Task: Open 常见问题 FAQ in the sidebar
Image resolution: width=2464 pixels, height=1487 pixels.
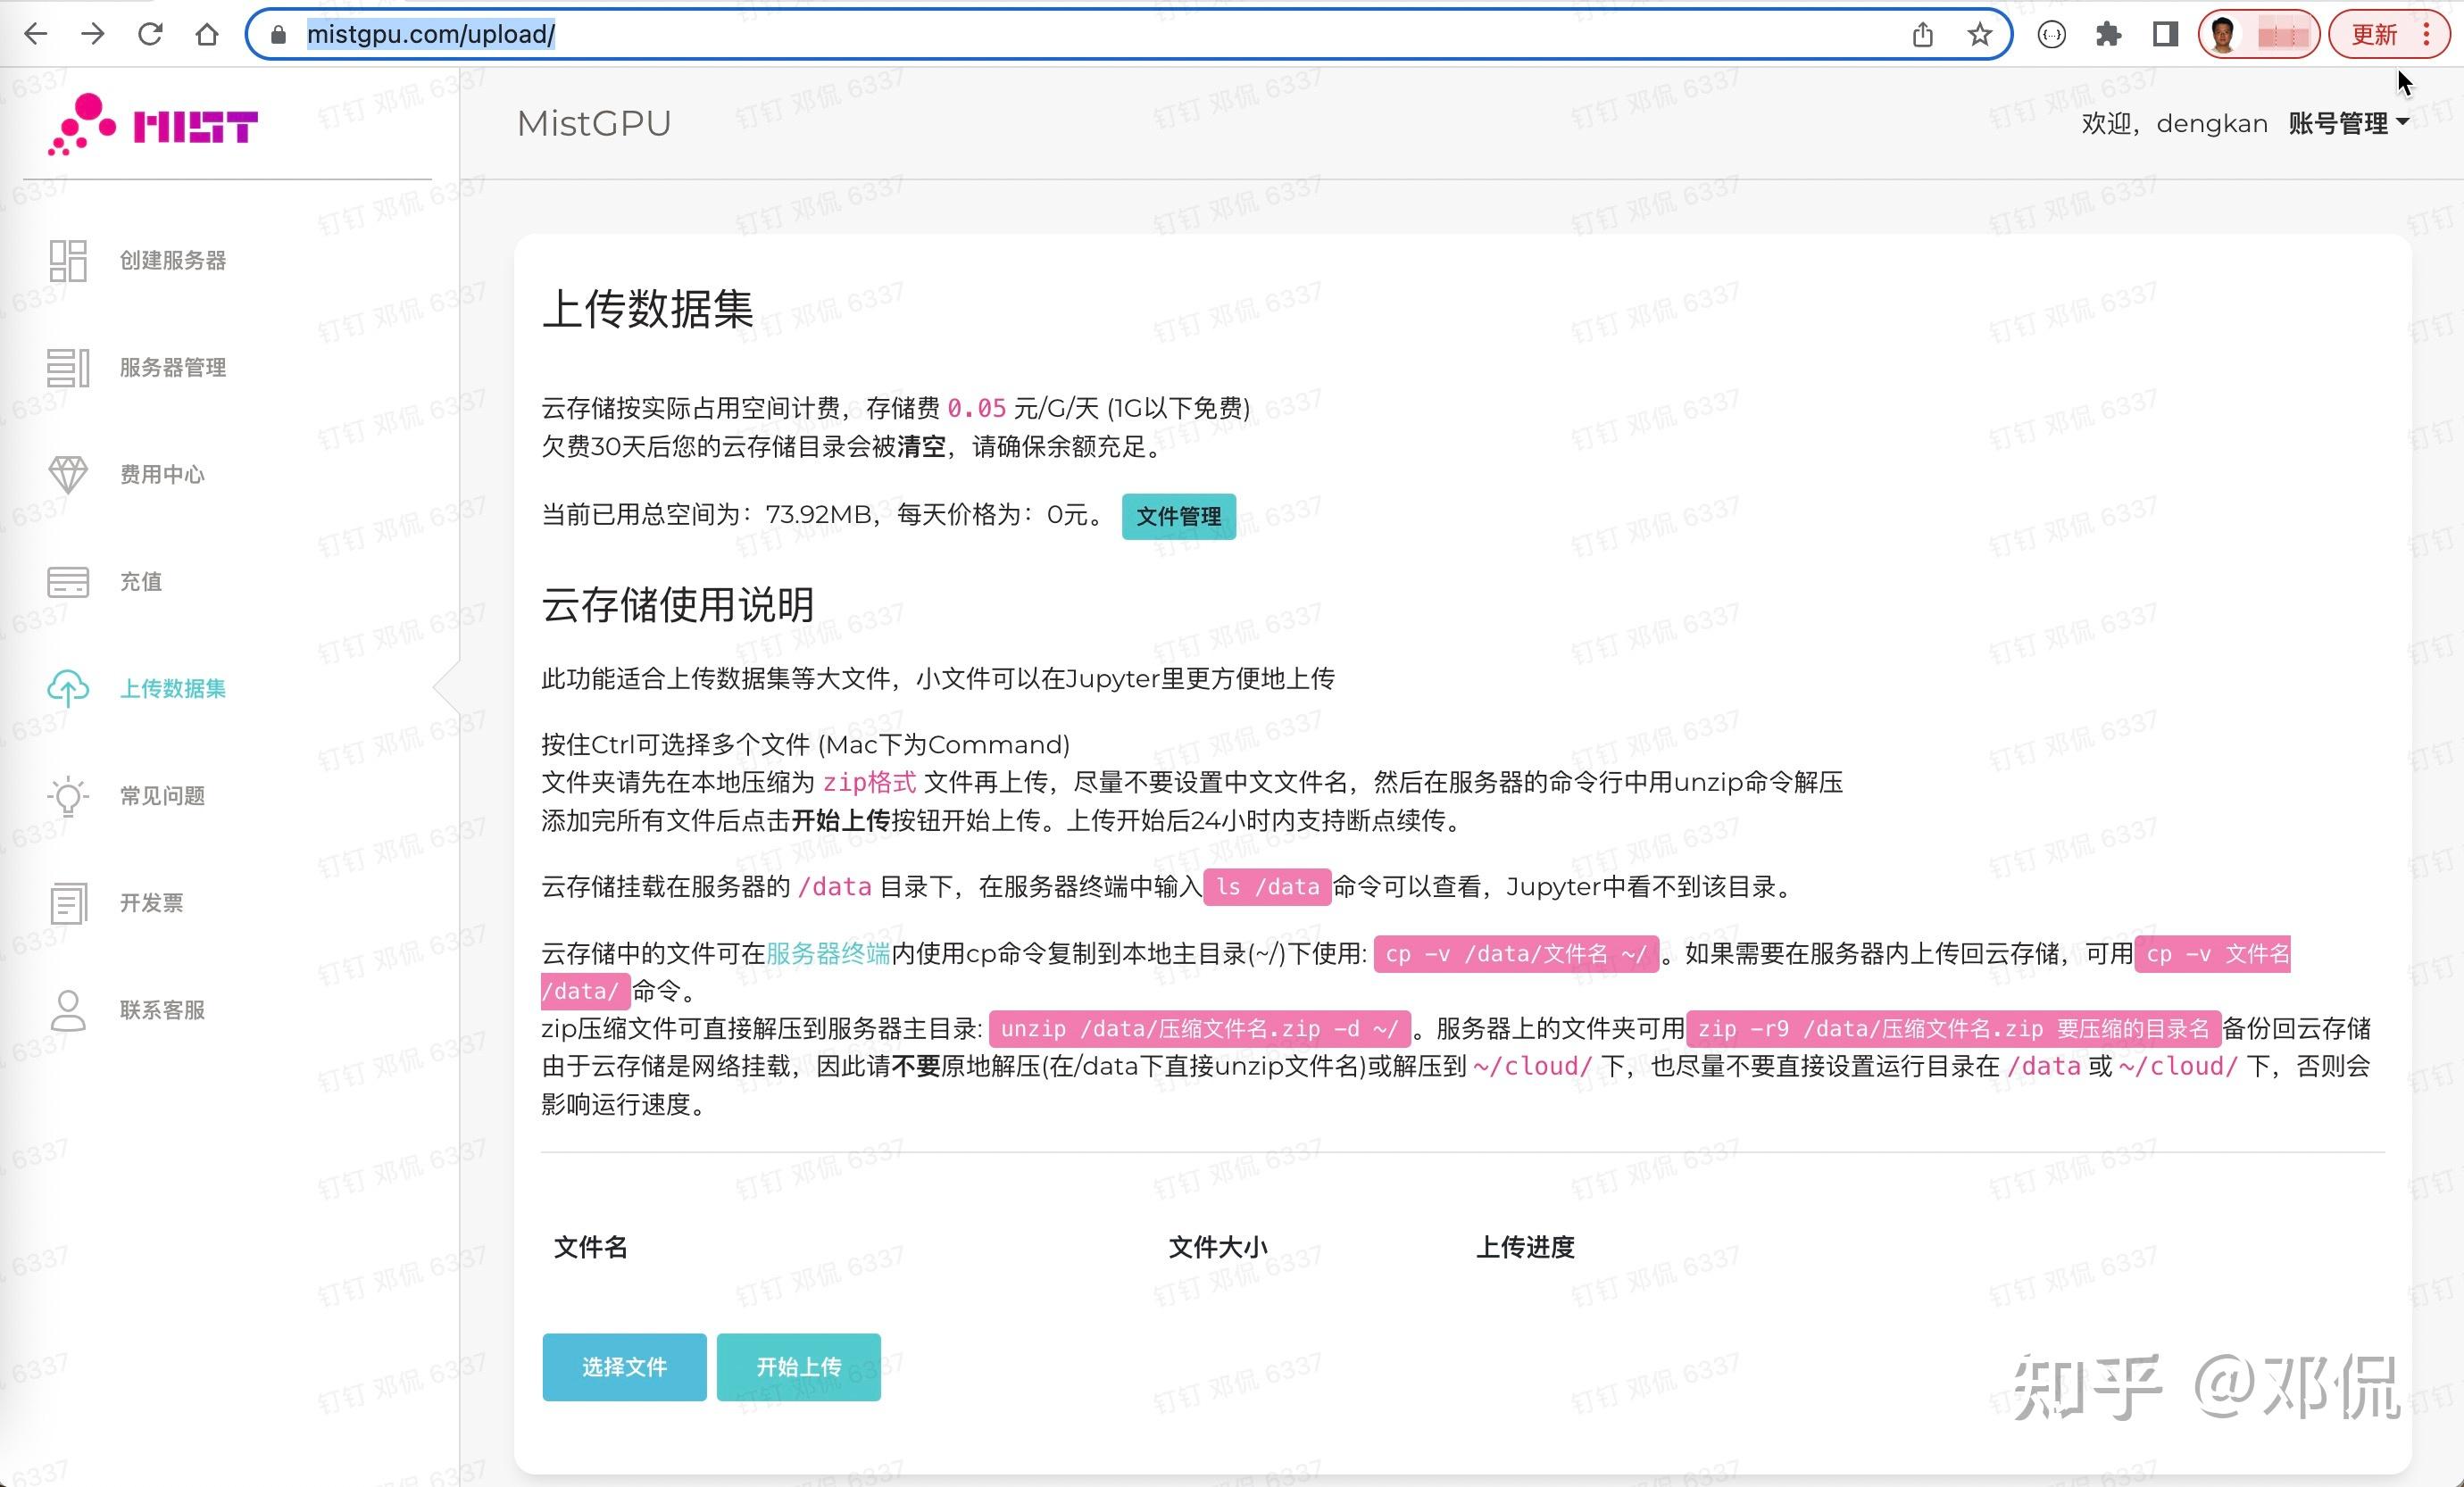Action: (x=162, y=796)
